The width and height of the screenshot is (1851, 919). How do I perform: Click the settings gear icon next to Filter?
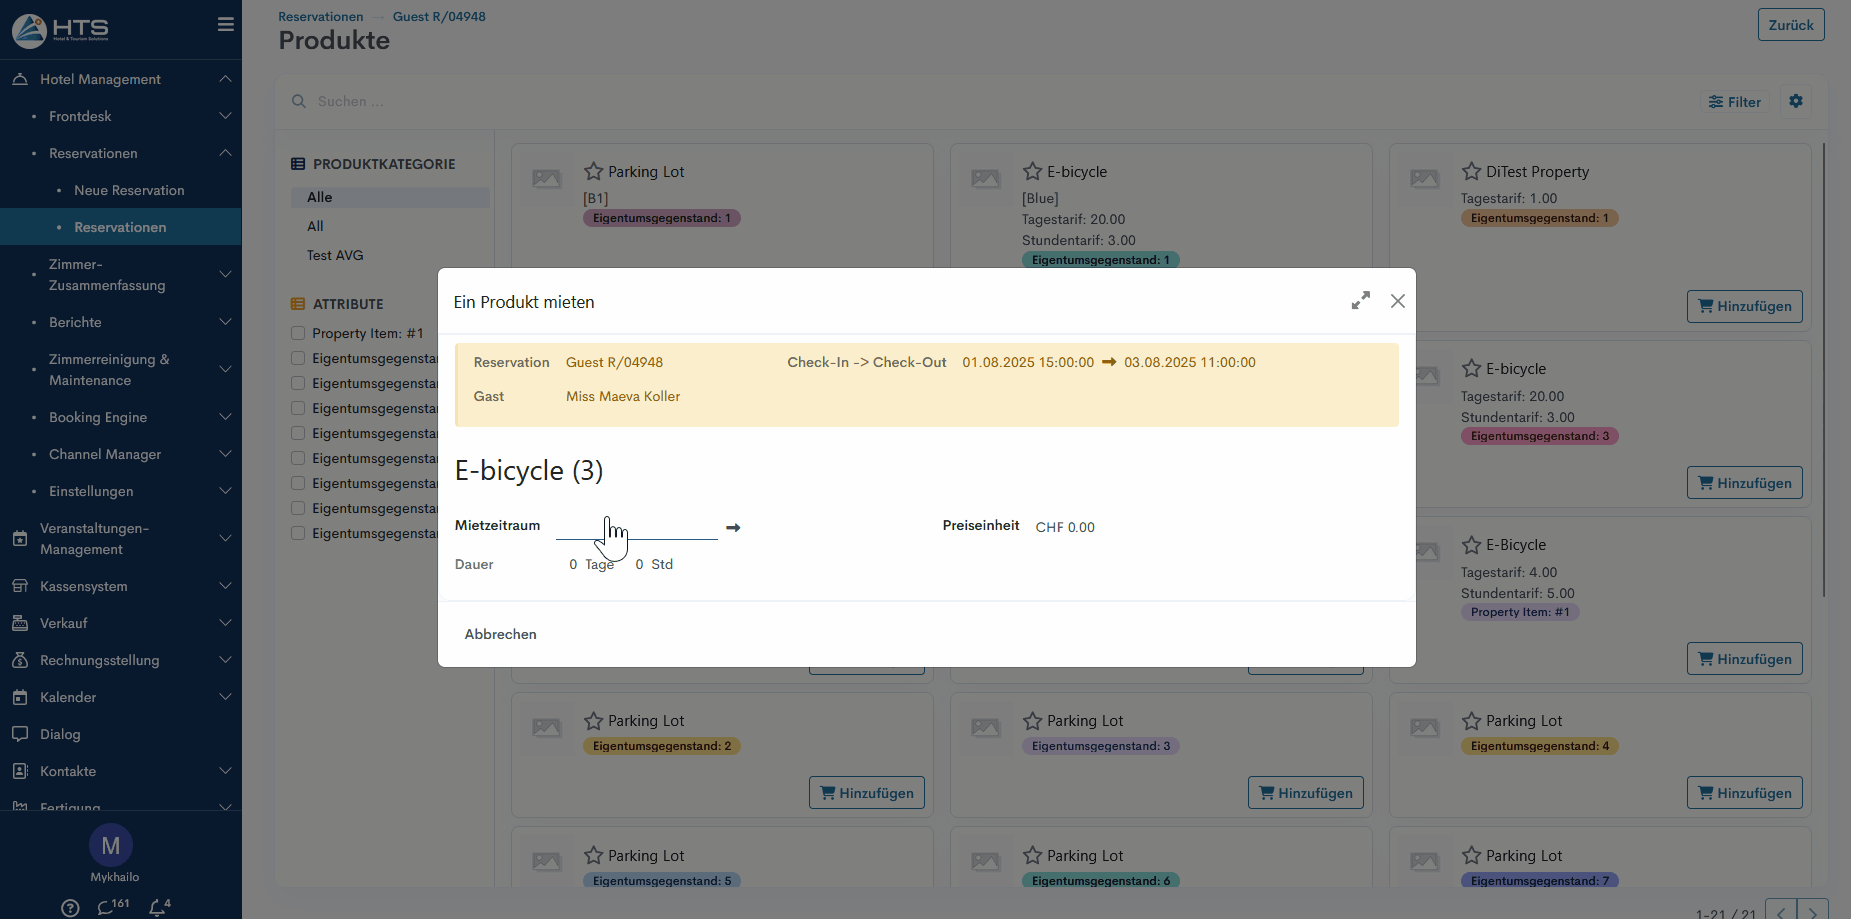(1795, 101)
